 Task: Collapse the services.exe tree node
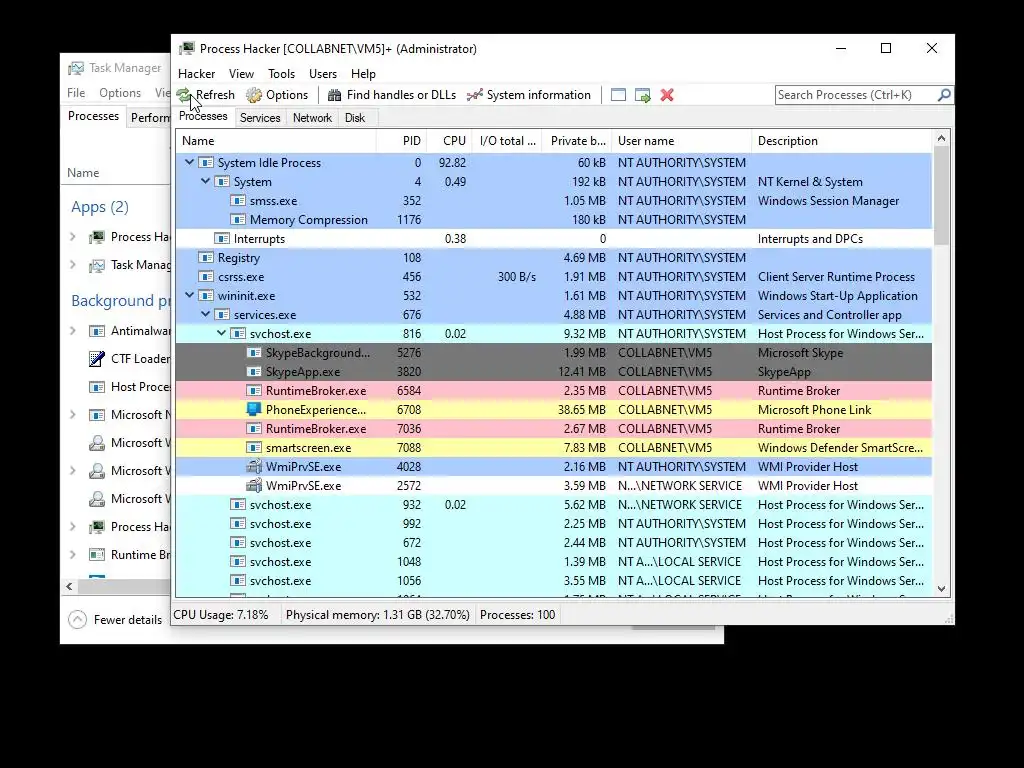click(205, 314)
